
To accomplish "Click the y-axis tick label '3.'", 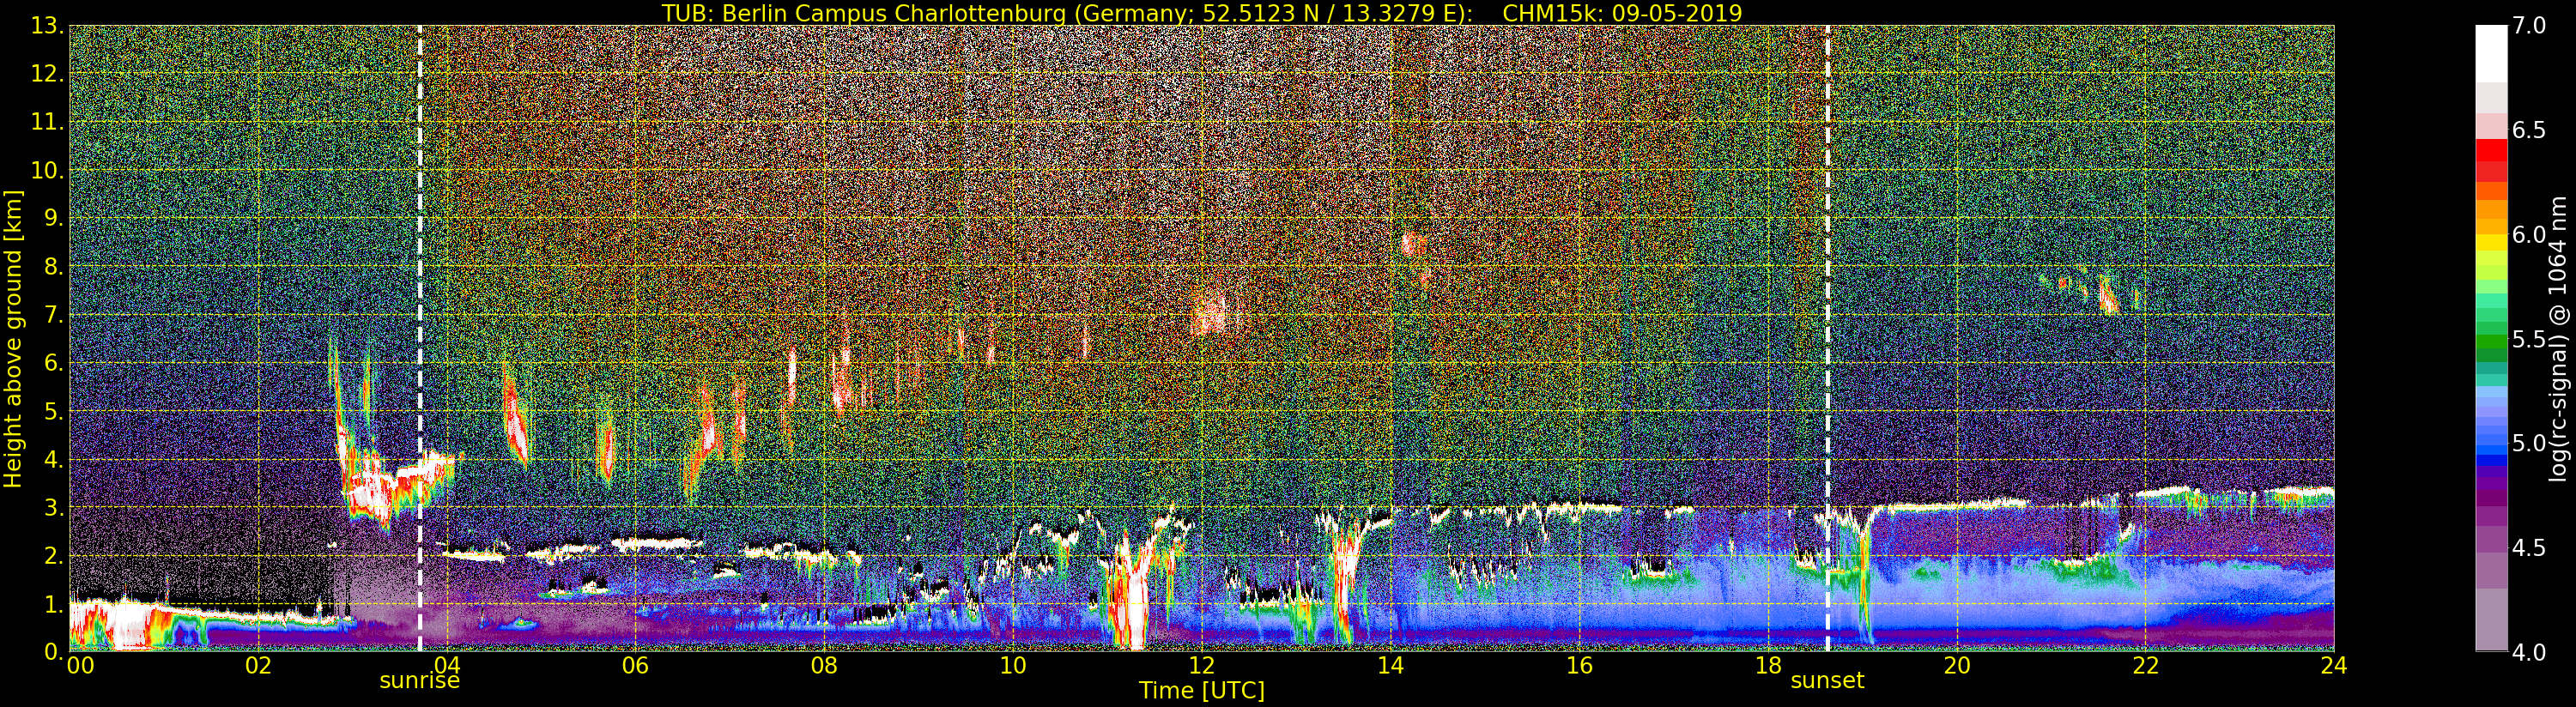I will pyautogui.click(x=52, y=507).
